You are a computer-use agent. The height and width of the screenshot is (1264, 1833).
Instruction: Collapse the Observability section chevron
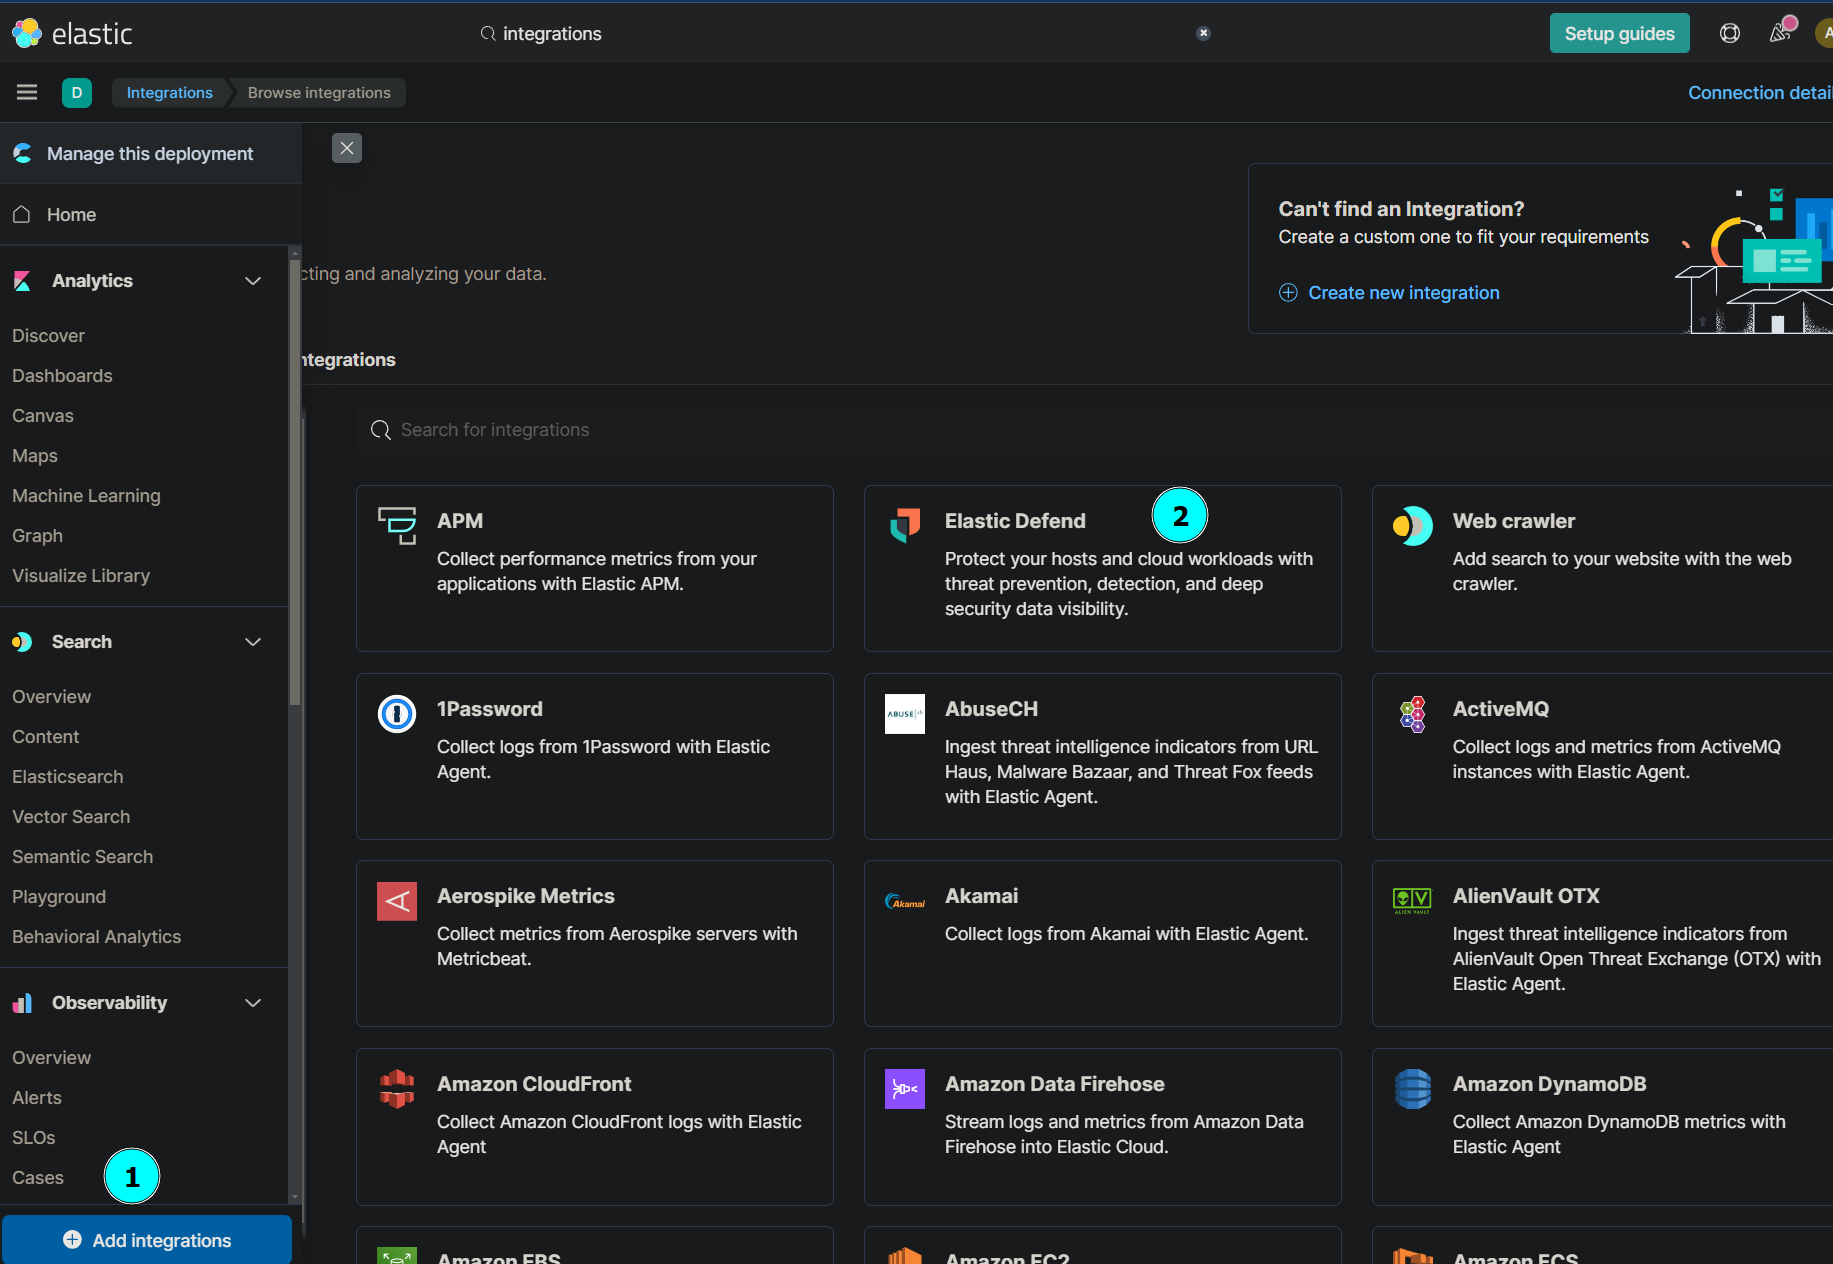[x=253, y=1003]
